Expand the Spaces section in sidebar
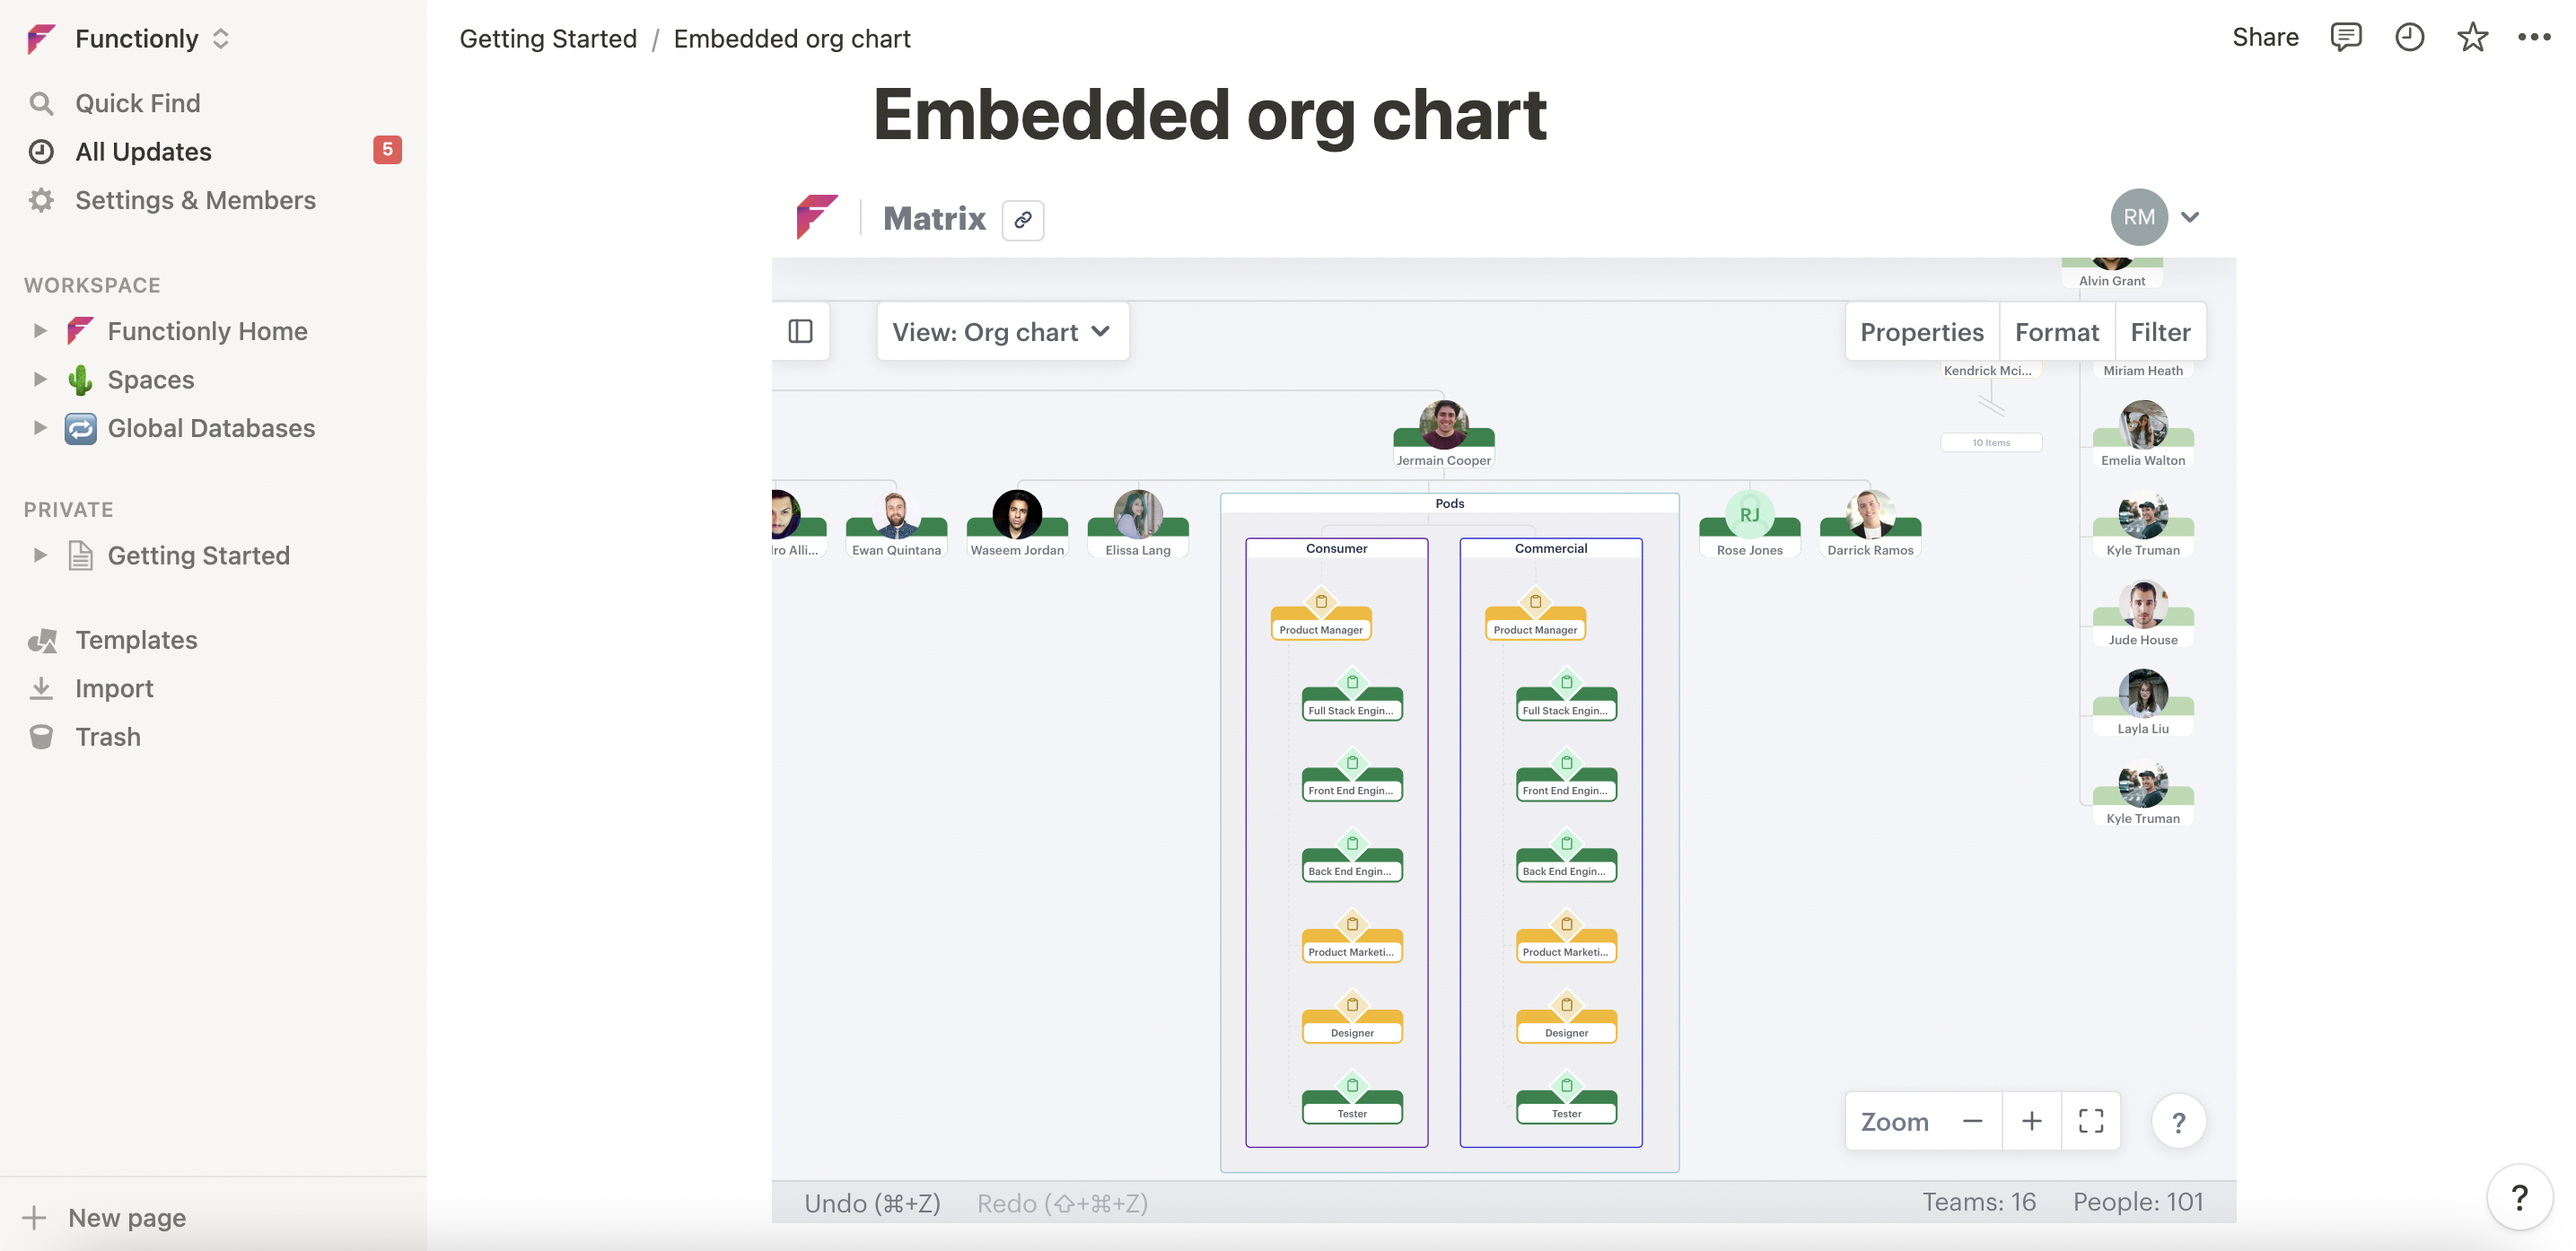The height and width of the screenshot is (1251, 2576). (36, 378)
